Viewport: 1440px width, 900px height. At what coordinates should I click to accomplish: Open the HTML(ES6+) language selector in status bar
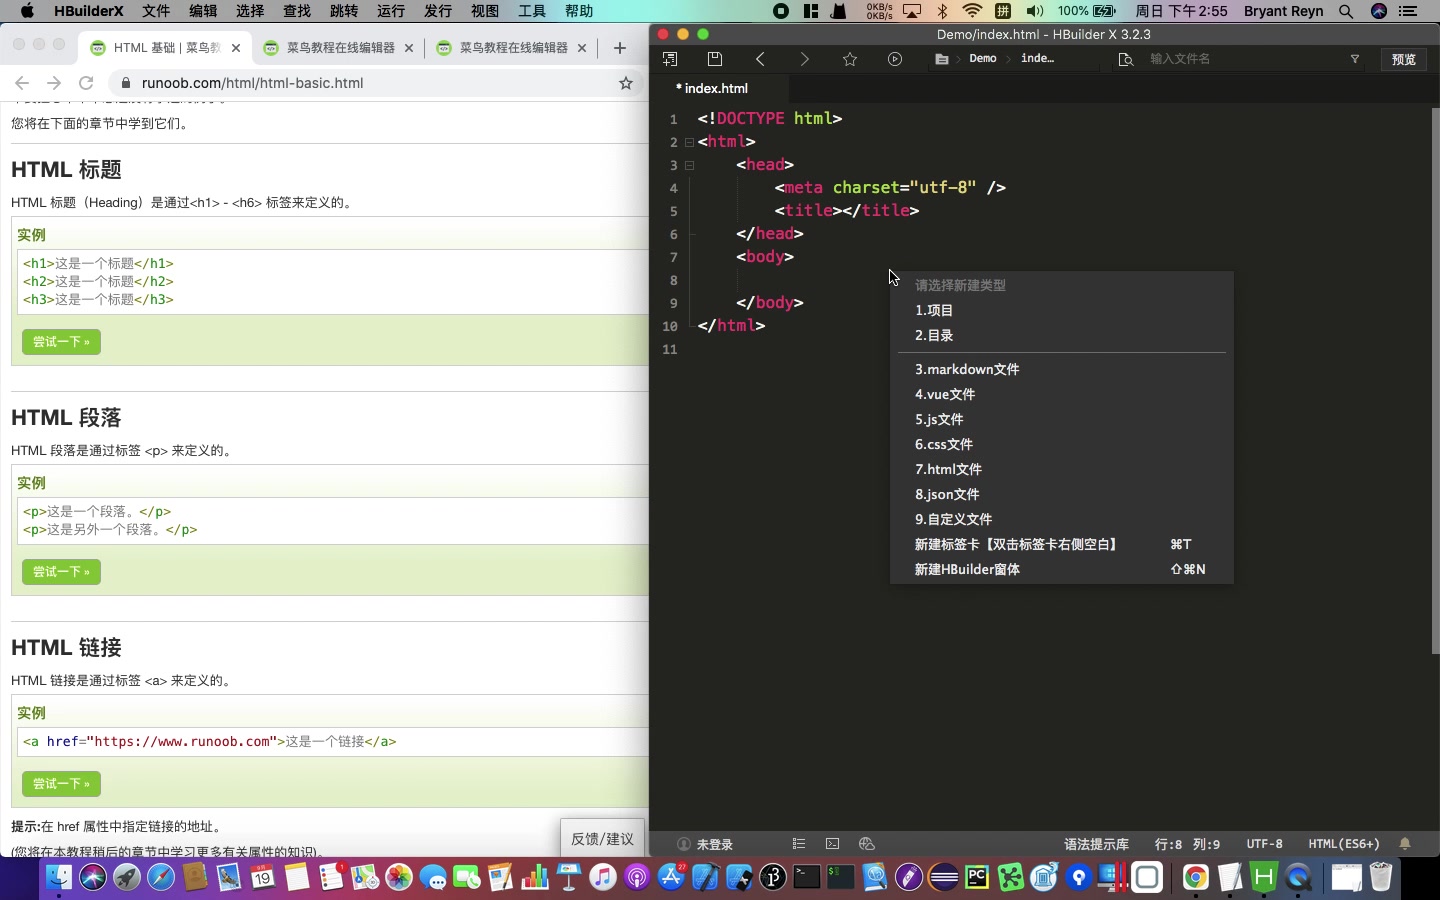pyautogui.click(x=1344, y=844)
